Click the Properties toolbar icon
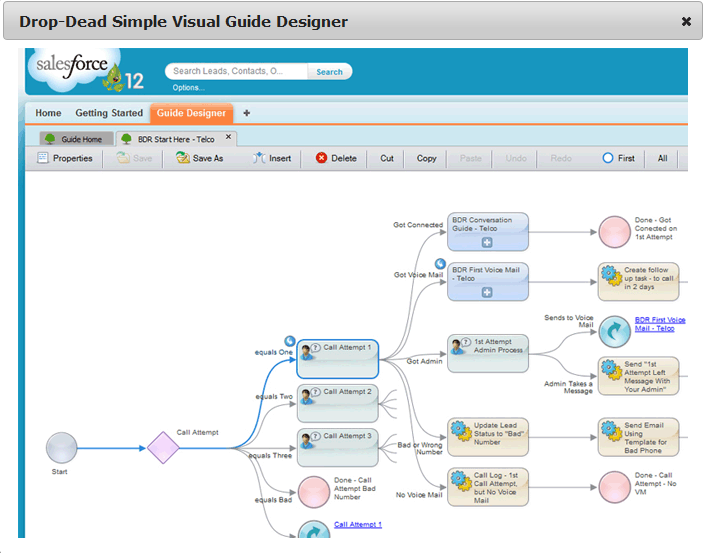Viewport: 704px width, 553px height. tap(43, 158)
